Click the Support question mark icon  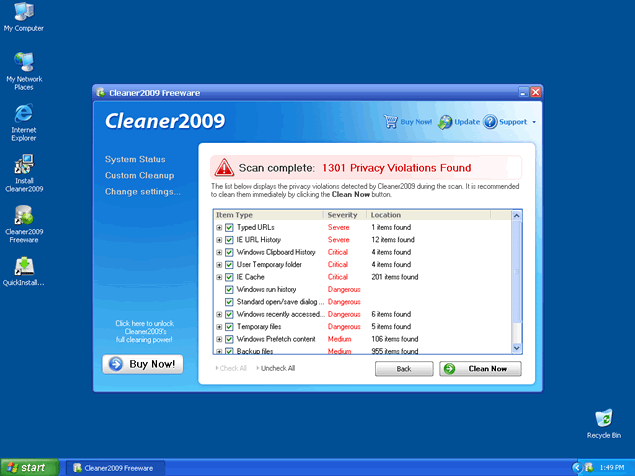pyautogui.click(x=490, y=122)
